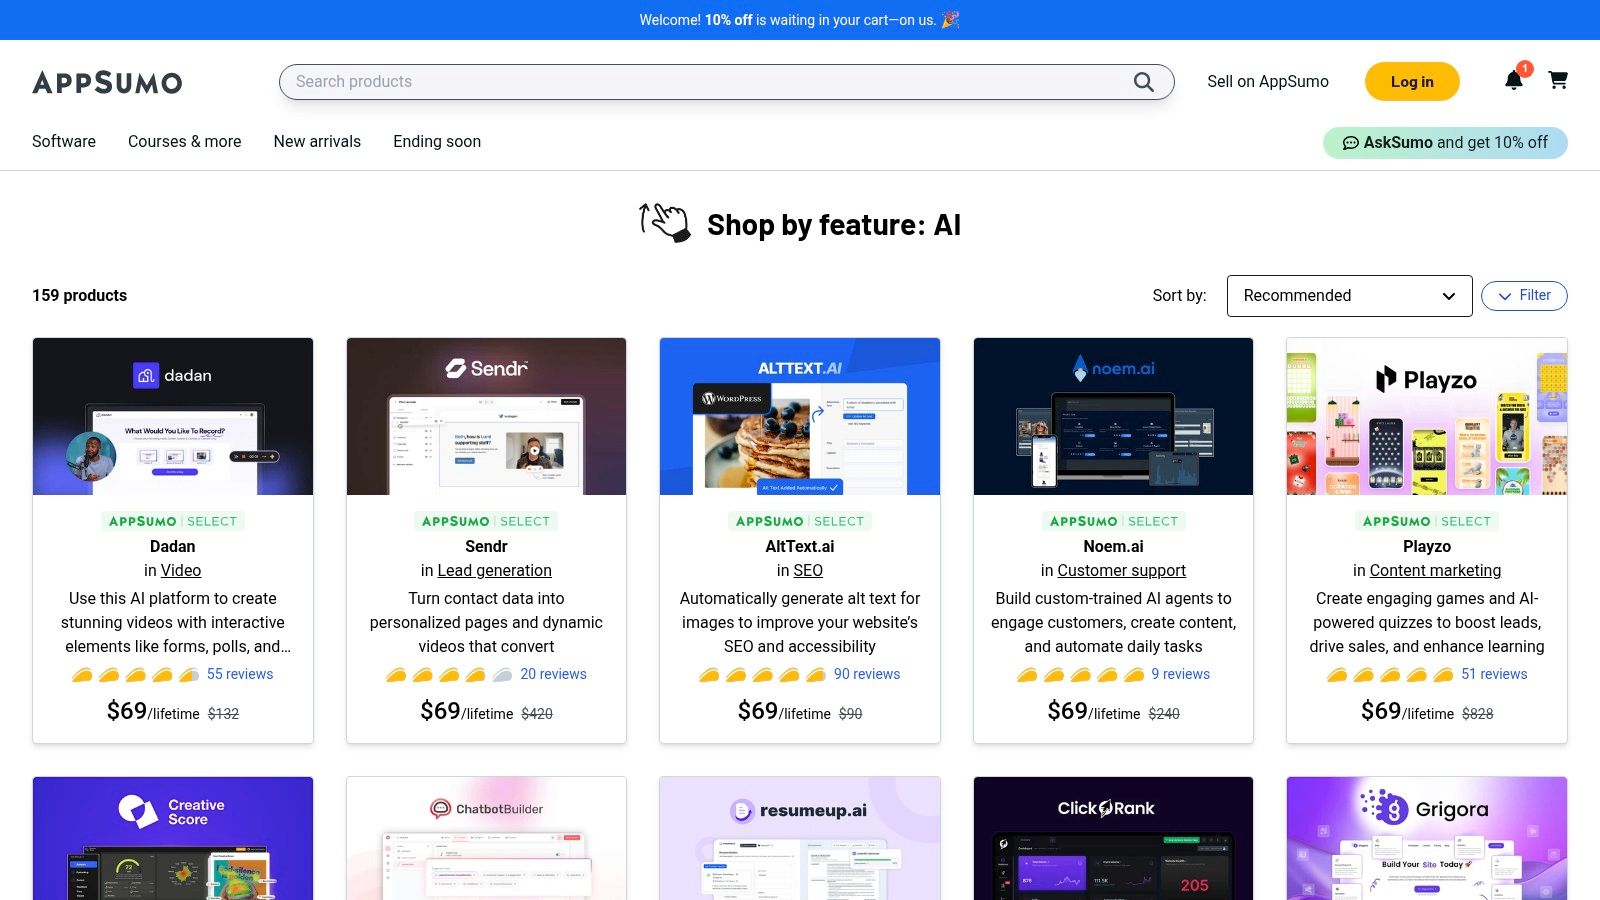Click the search magnifier icon
Screen dimensions: 1600x900
pos(1143,82)
